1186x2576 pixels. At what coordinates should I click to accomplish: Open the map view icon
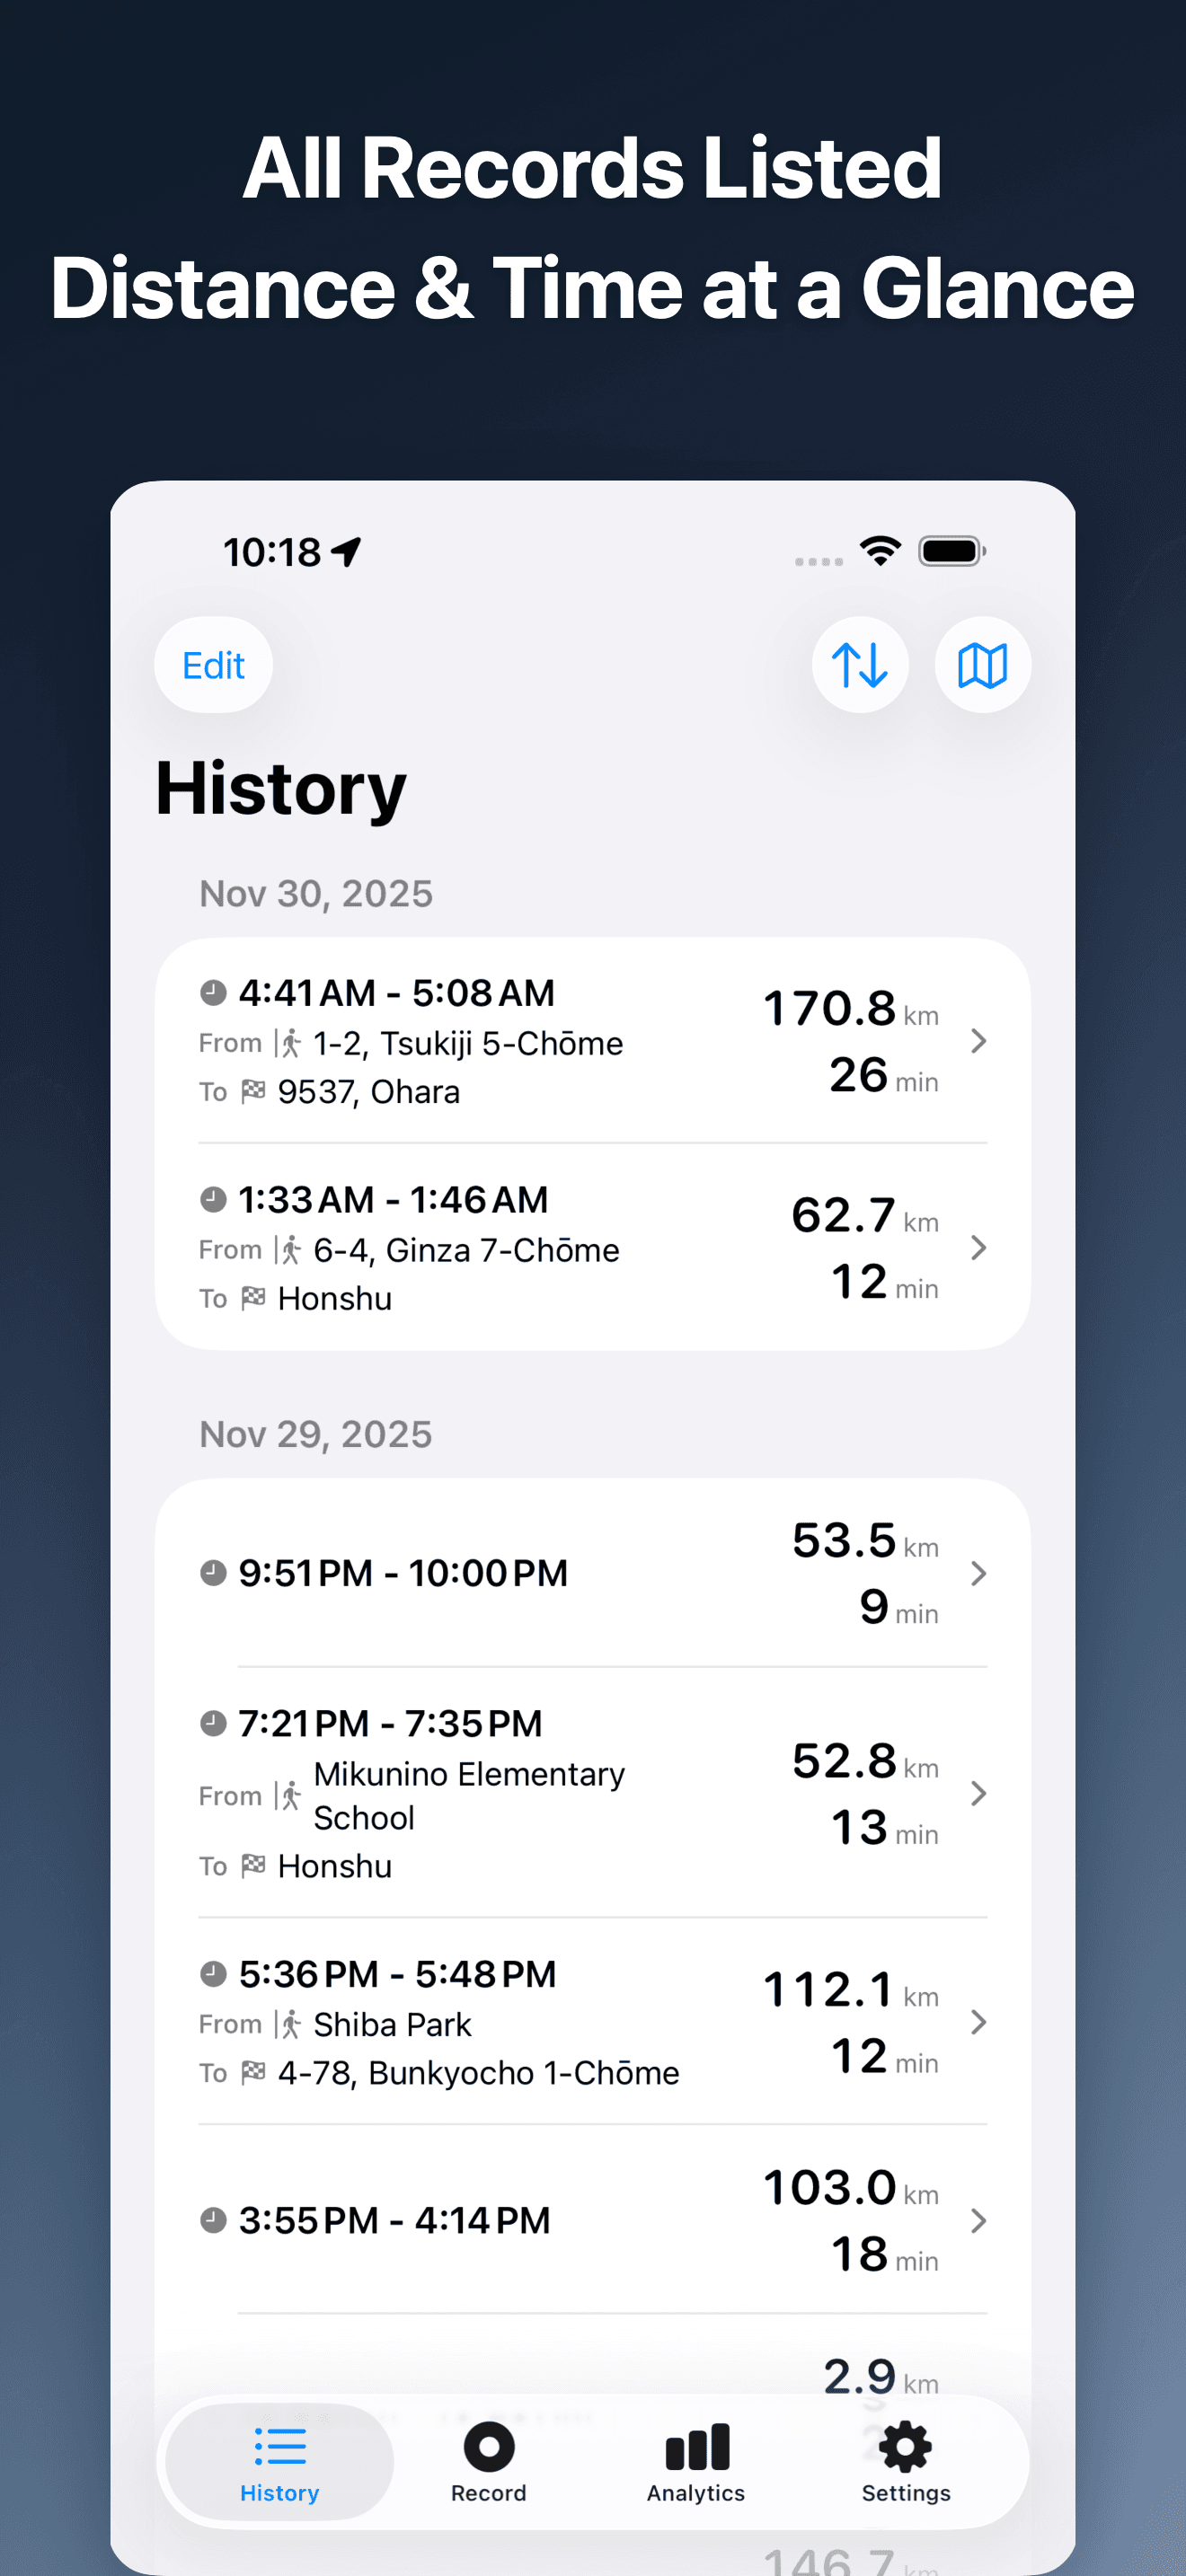(982, 665)
